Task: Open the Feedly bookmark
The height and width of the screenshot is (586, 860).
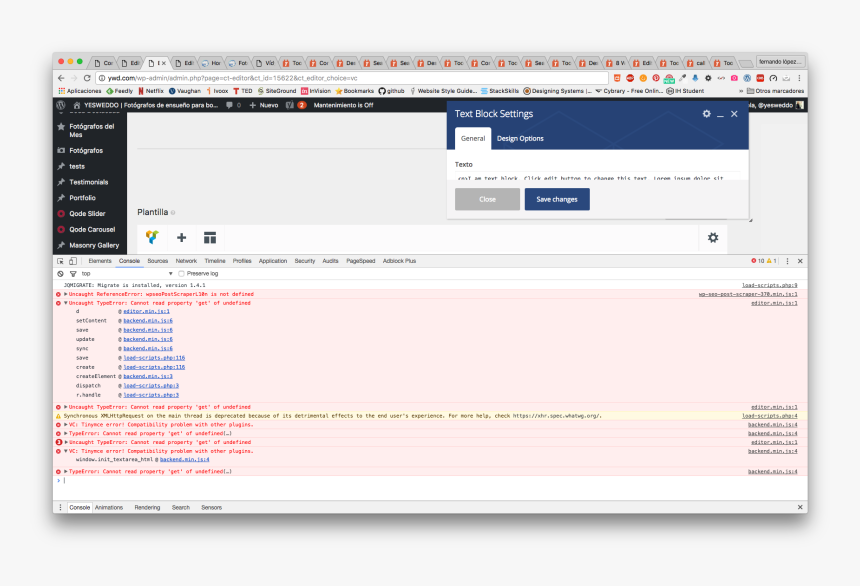Action: point(120,91)
